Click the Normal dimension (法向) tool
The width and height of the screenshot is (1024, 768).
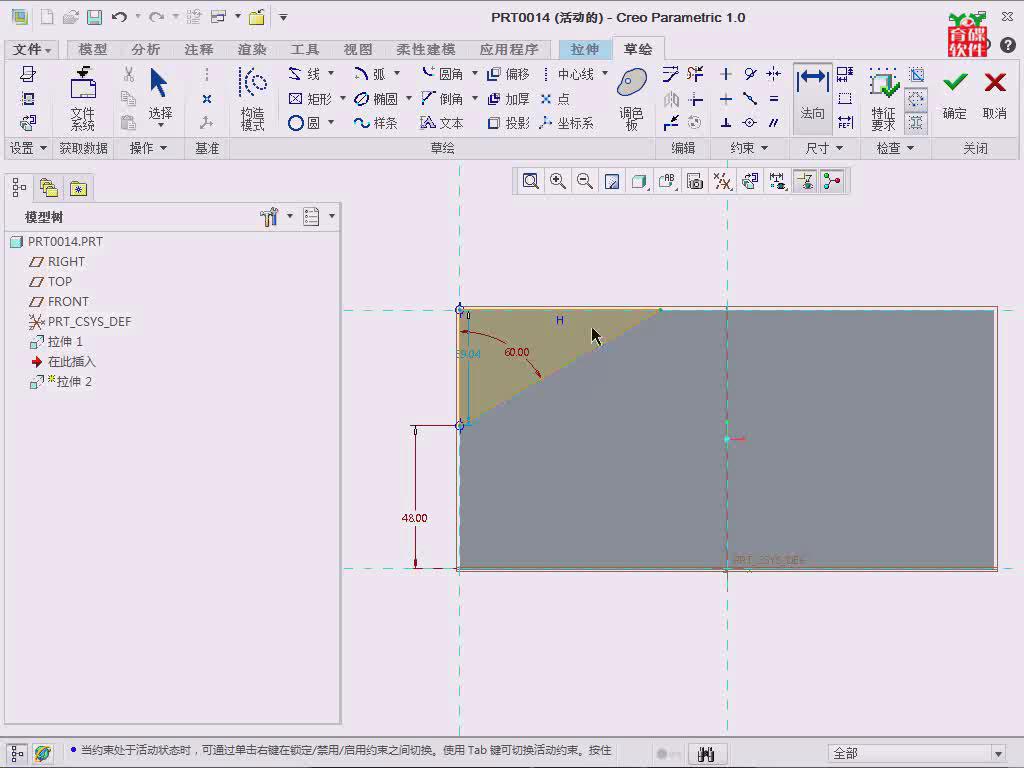tap(812, 98)
